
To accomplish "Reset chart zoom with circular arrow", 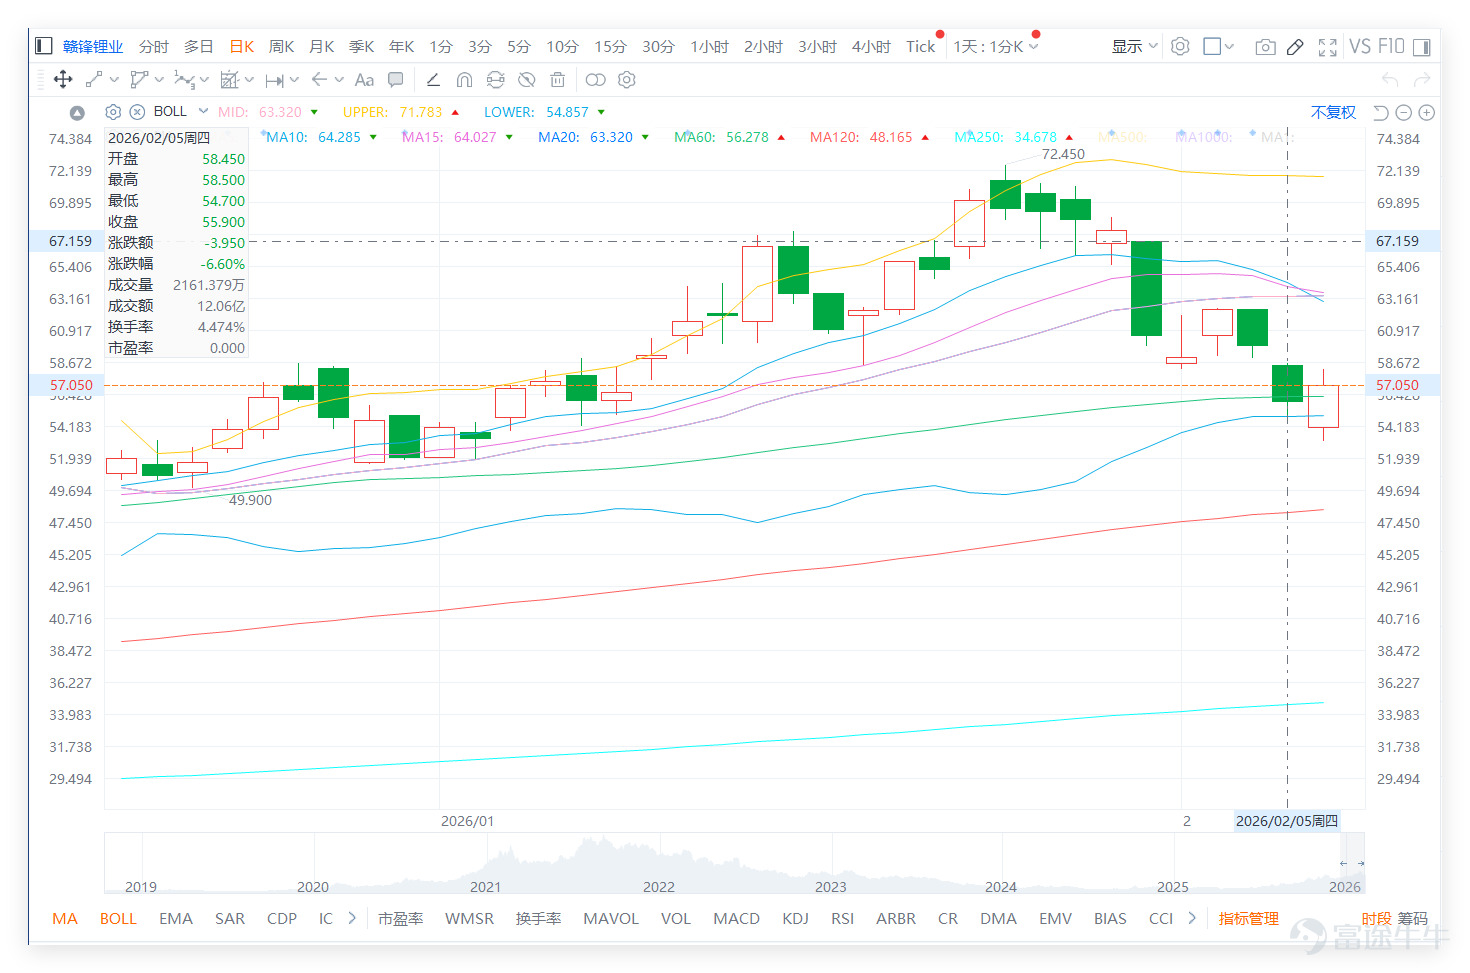I will [x=1381, y=112].
